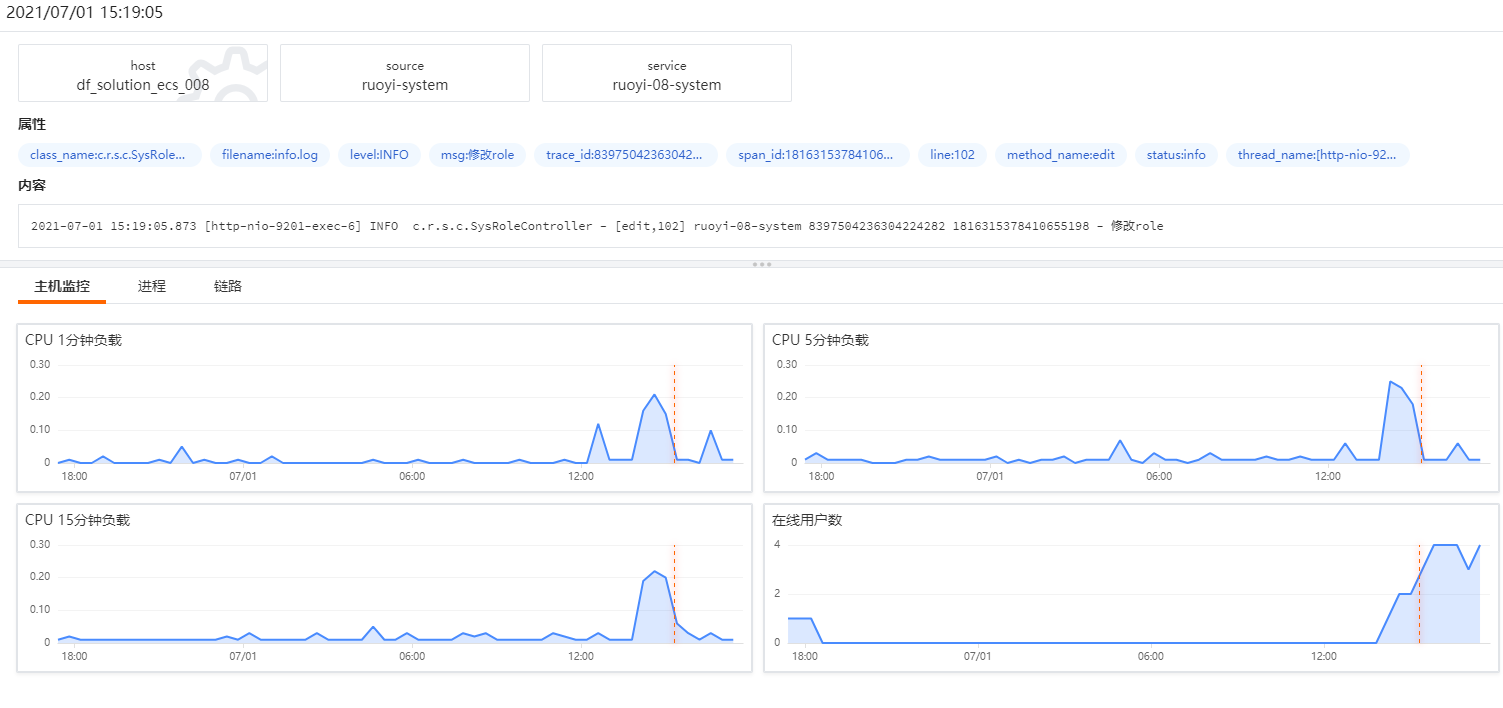Click the level:INFO attribute tag
Viewport: 1503px width, 708px height.
coord(379,155)
